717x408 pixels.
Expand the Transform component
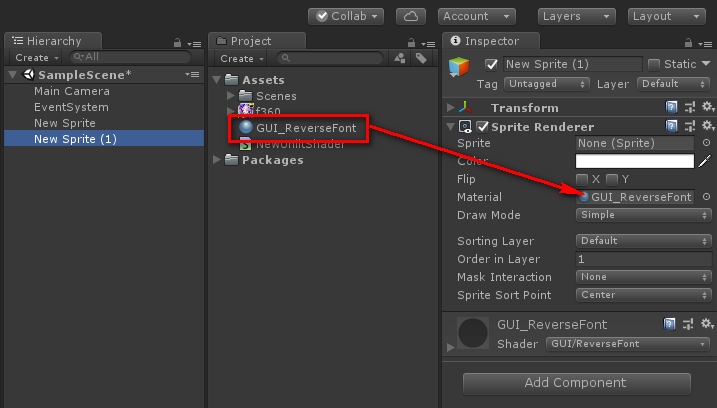450,107
